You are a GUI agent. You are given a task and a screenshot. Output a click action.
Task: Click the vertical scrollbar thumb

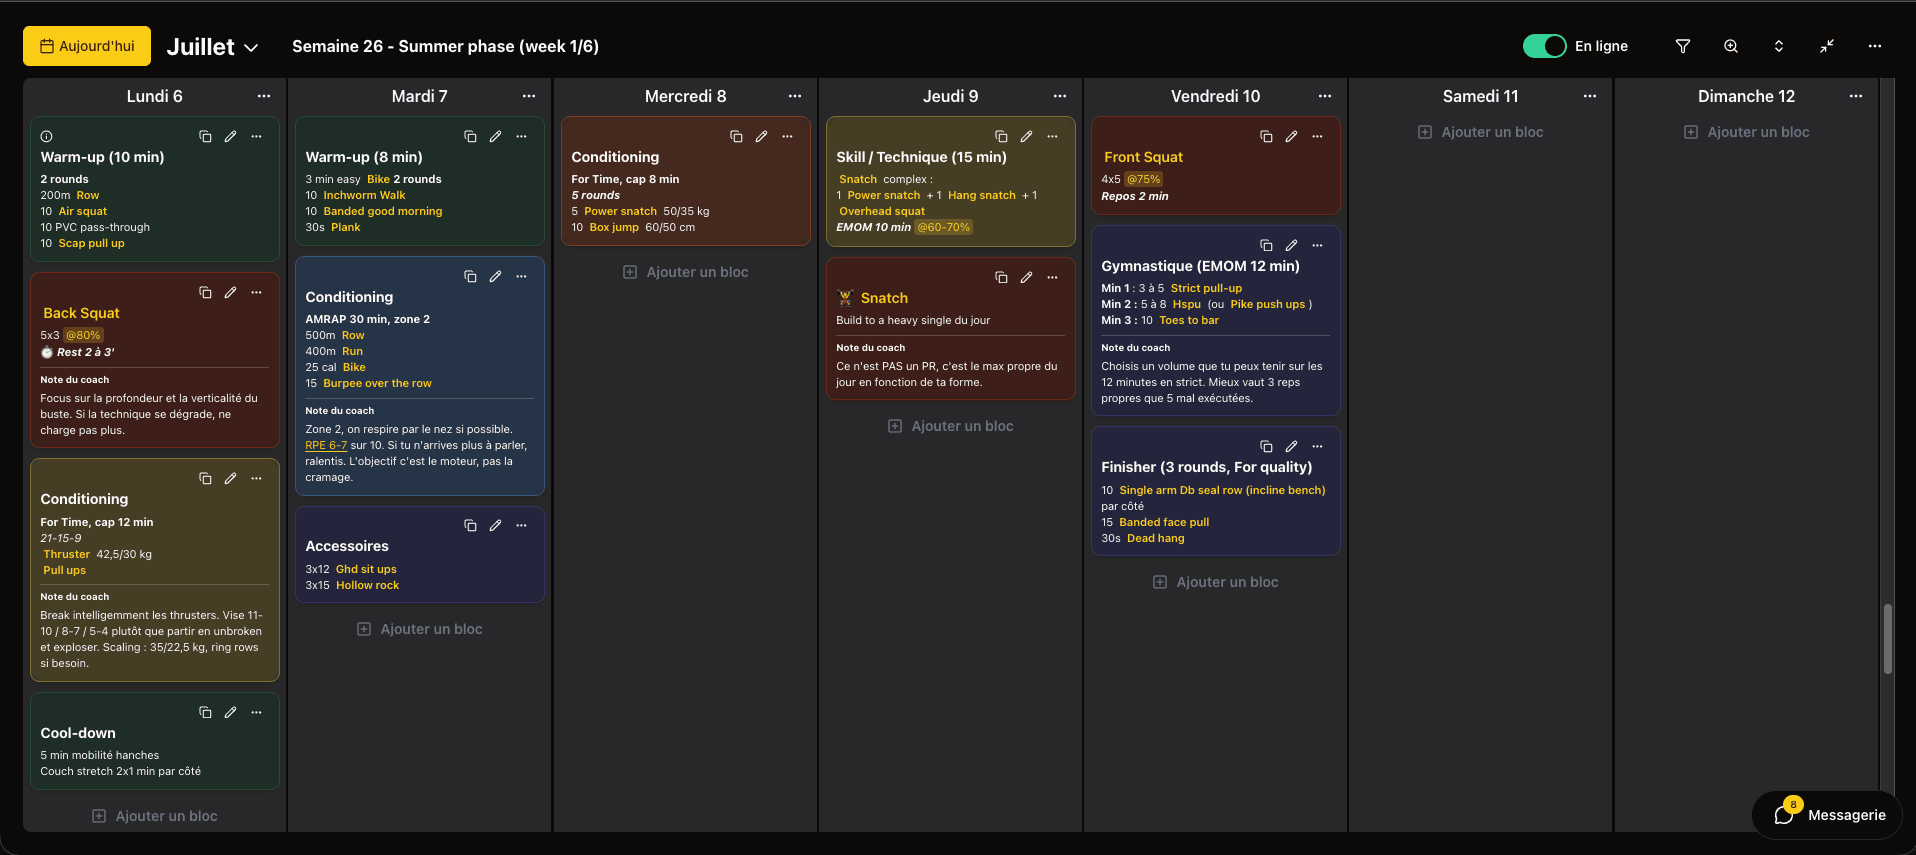coord(1888,638)
